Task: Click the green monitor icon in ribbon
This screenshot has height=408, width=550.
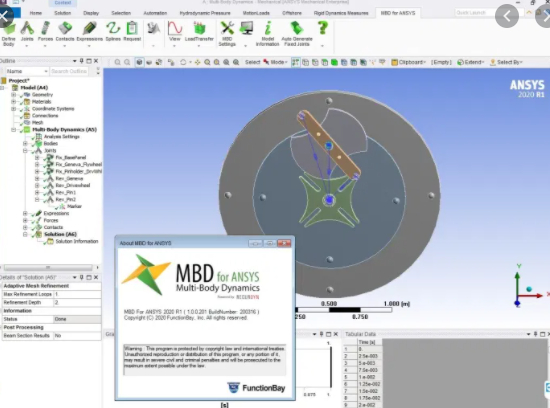Action: click(x=246, y=29)
